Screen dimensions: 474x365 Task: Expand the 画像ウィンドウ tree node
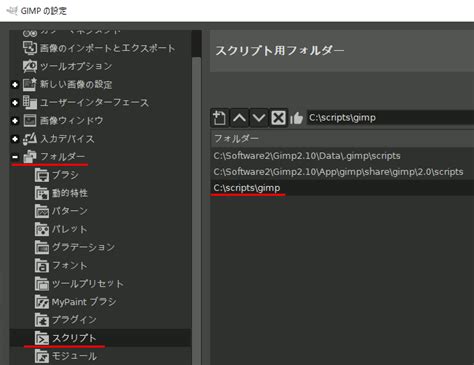pos(15,121)
